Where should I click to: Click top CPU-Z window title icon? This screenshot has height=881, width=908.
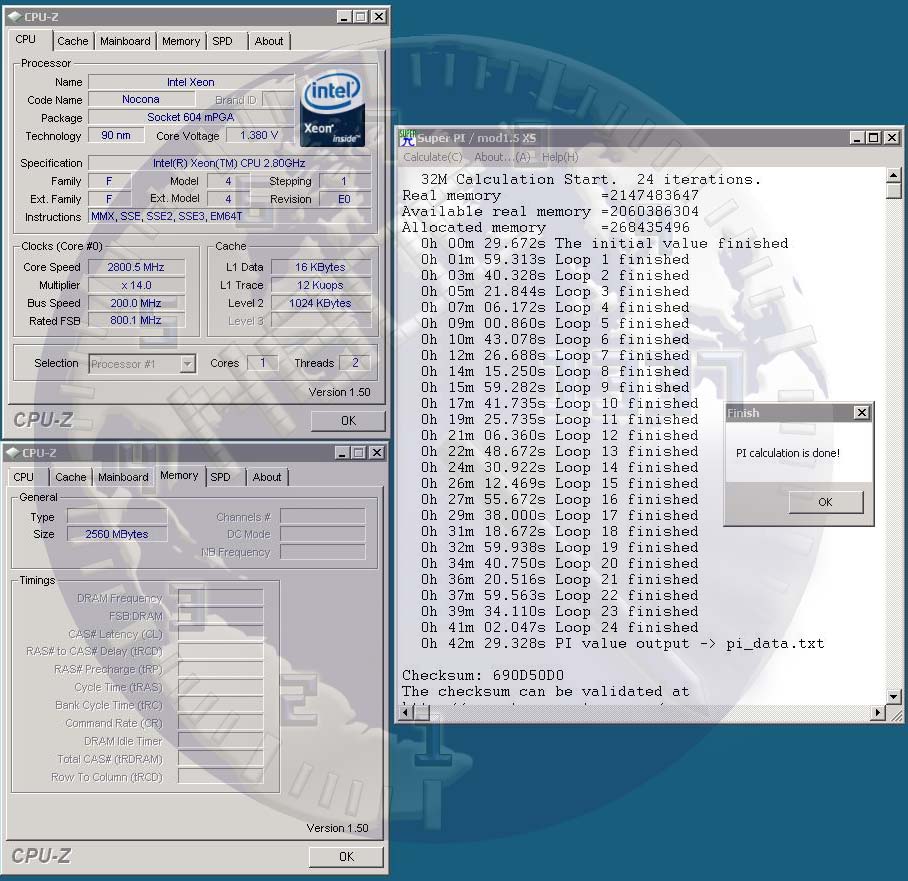(15, 17)
